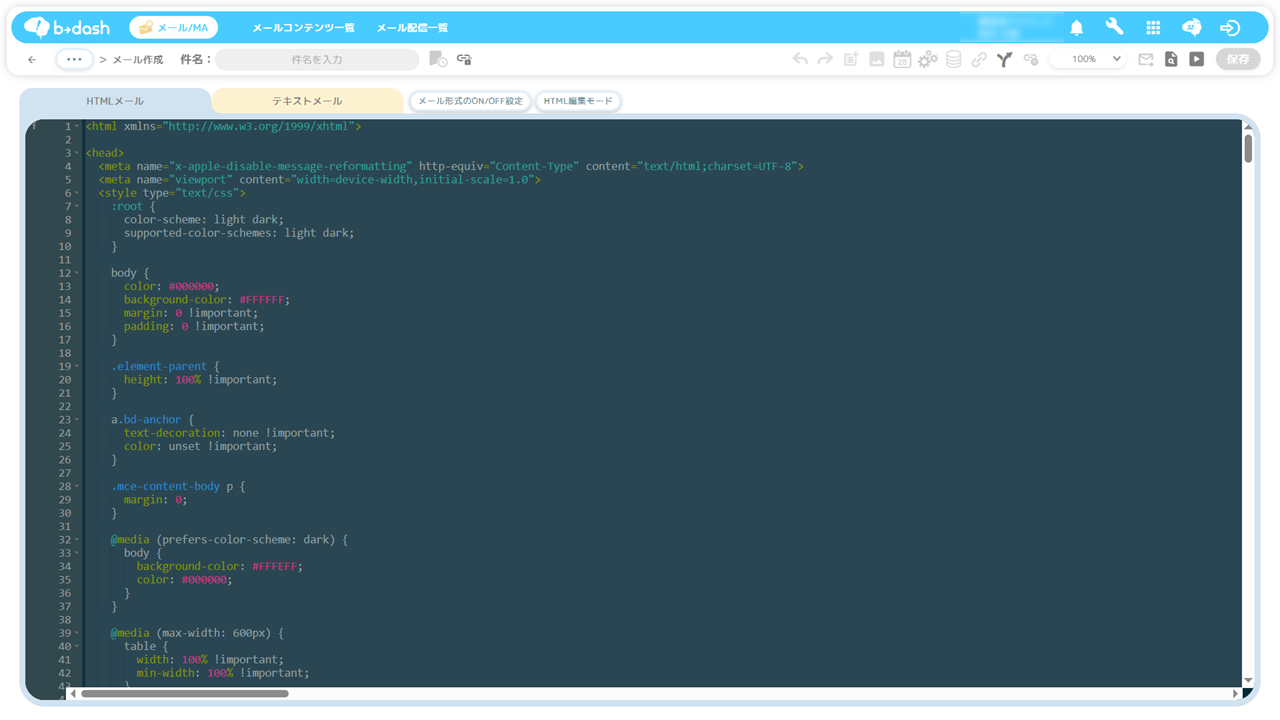Open the gears settings icon
This screenshot has height=720, width=1280.
[x=928, y=60]
